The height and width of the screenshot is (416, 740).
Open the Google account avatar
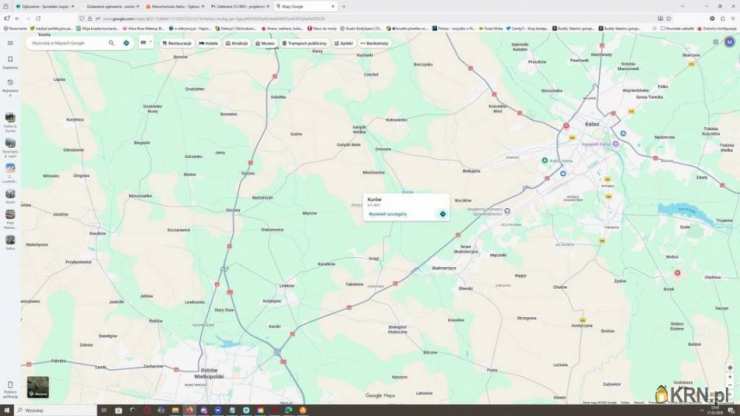coord(729,42)
